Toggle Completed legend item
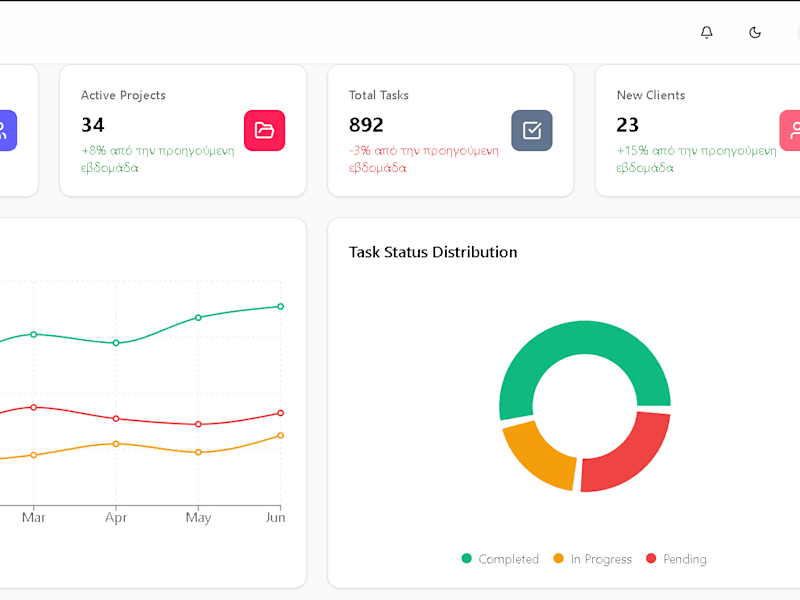The width and height of the screenshot is (800, 600). pyautogui.click(x=500, y=559)
